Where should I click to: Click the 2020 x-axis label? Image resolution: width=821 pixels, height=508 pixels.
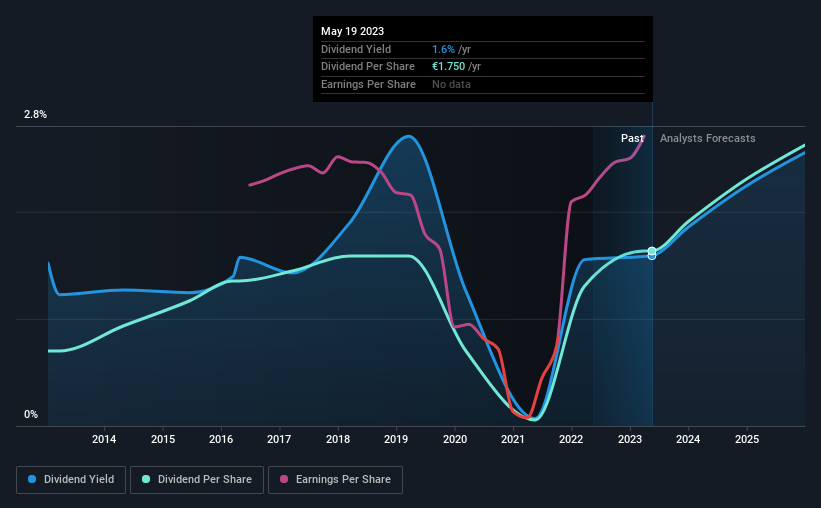[454, 439]
